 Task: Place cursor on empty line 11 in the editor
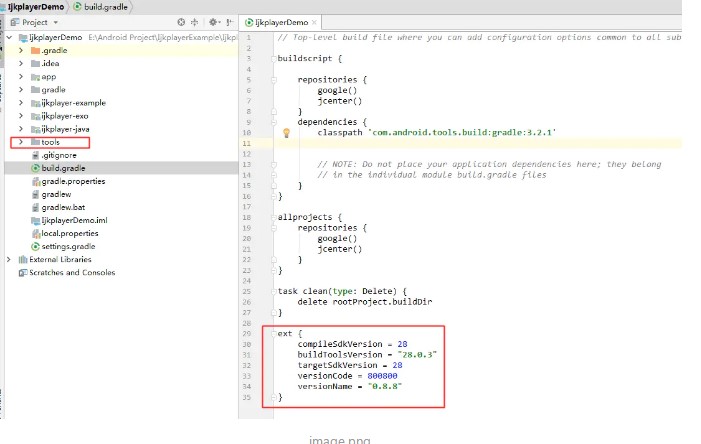click(450, 144)
